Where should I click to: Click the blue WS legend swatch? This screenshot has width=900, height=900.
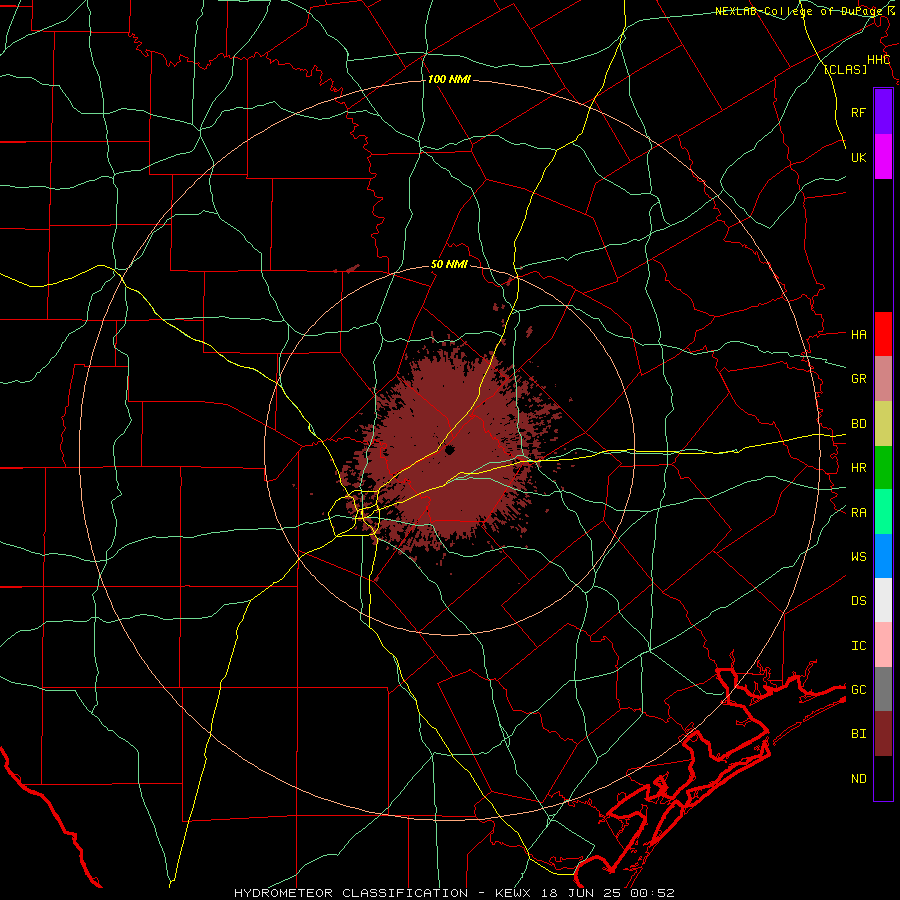click(x=883, y=556)
